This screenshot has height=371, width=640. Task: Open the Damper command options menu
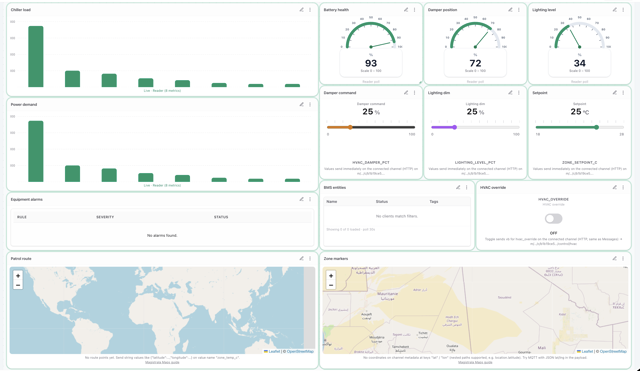click(x=414, y=93)
